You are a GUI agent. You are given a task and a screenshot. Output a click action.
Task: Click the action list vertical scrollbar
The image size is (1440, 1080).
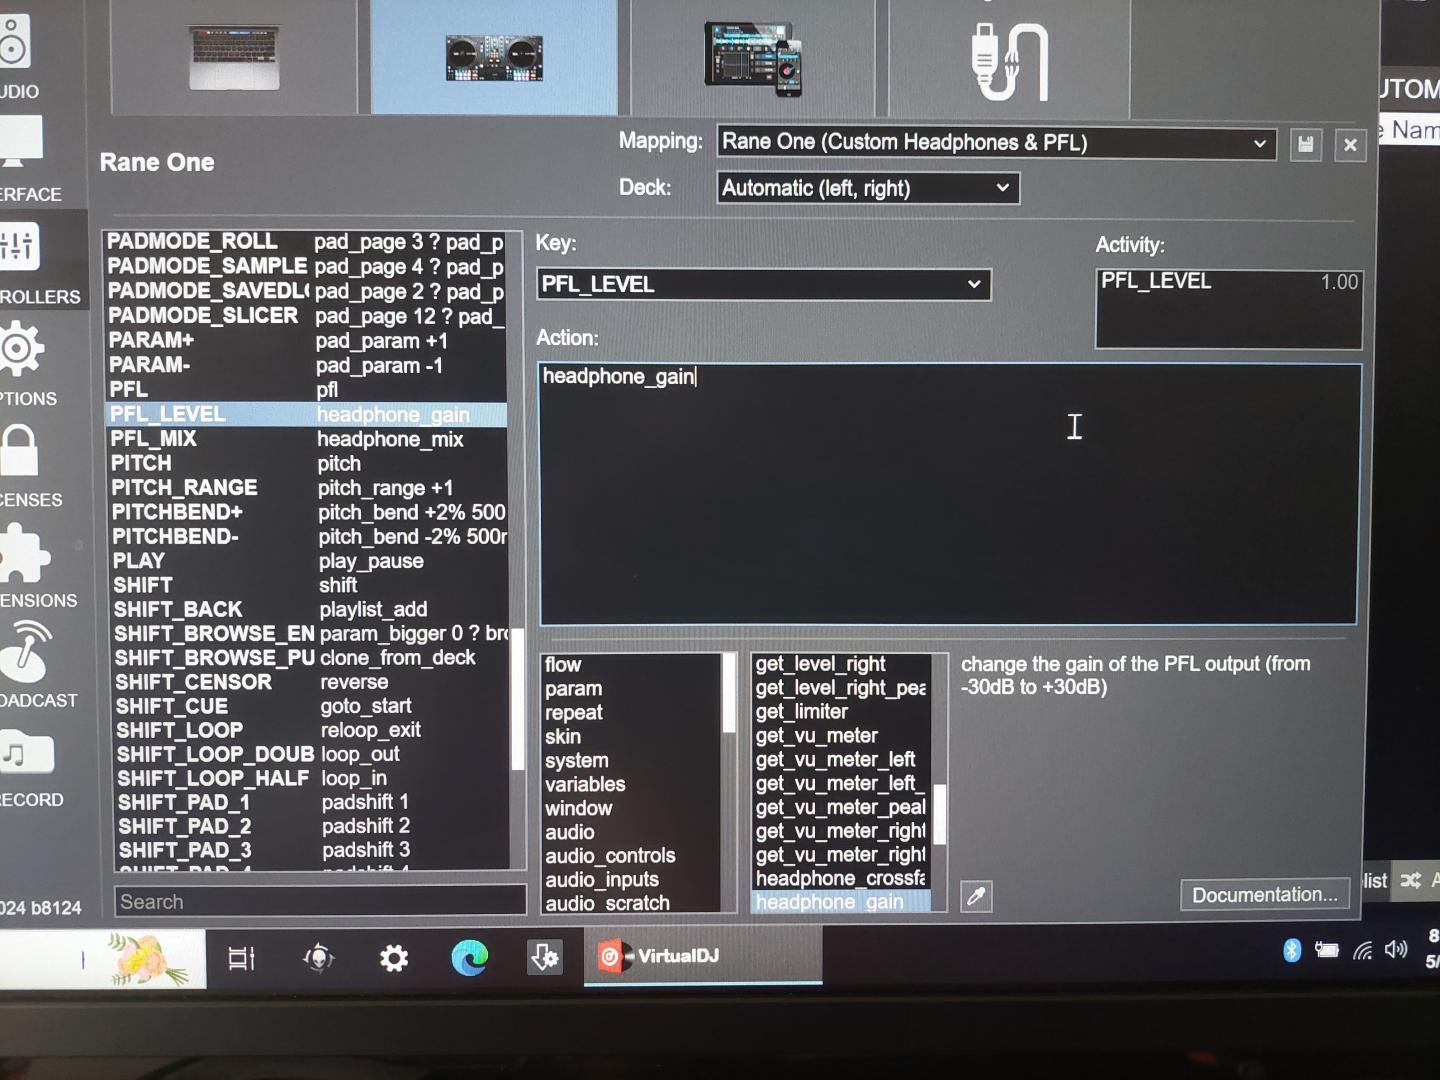(x=940, y=815)
